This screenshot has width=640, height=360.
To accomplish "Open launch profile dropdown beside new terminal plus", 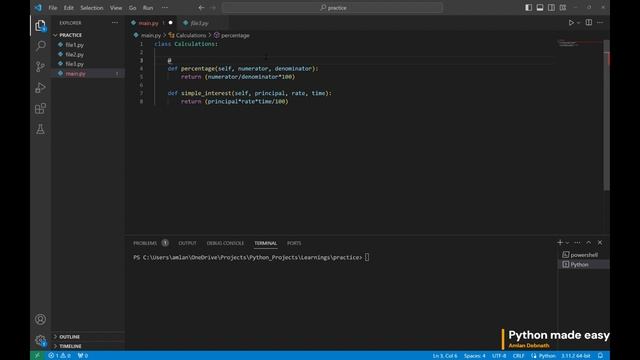I will coord(567,243).
